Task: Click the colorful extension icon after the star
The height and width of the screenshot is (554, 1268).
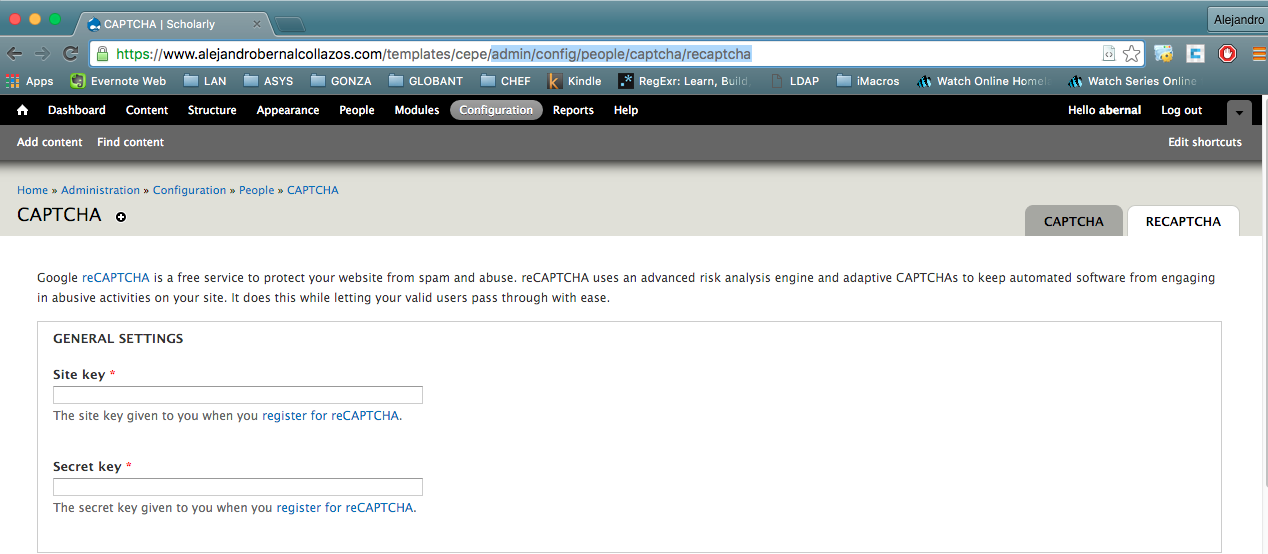Action: tap(1163, 54)
